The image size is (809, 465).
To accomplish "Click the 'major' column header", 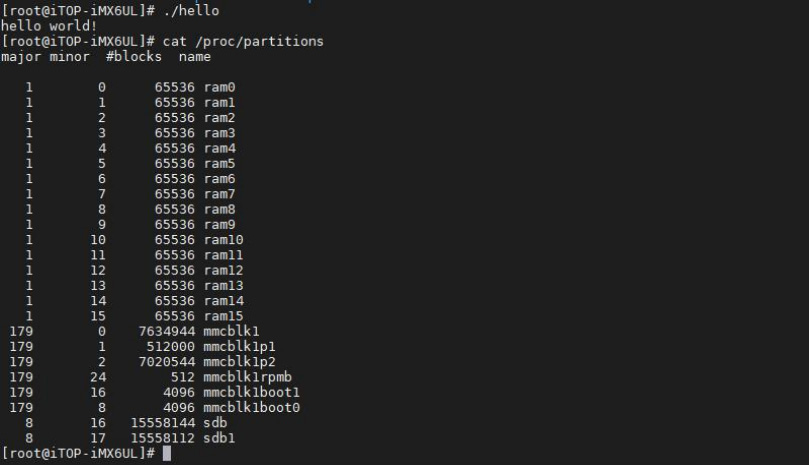I will click(21, 57).
